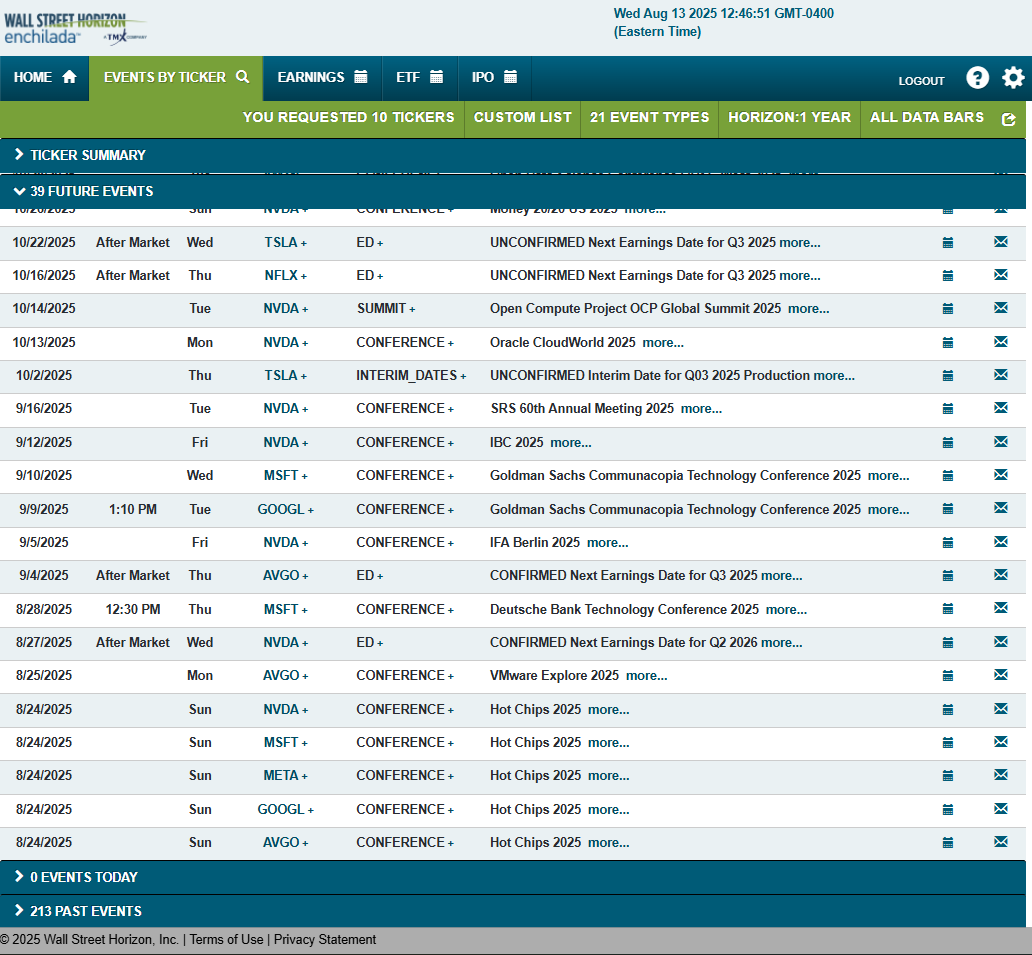
Task: Email the Oracle CloudWorld 2025 event
Action: point(1001,342)
